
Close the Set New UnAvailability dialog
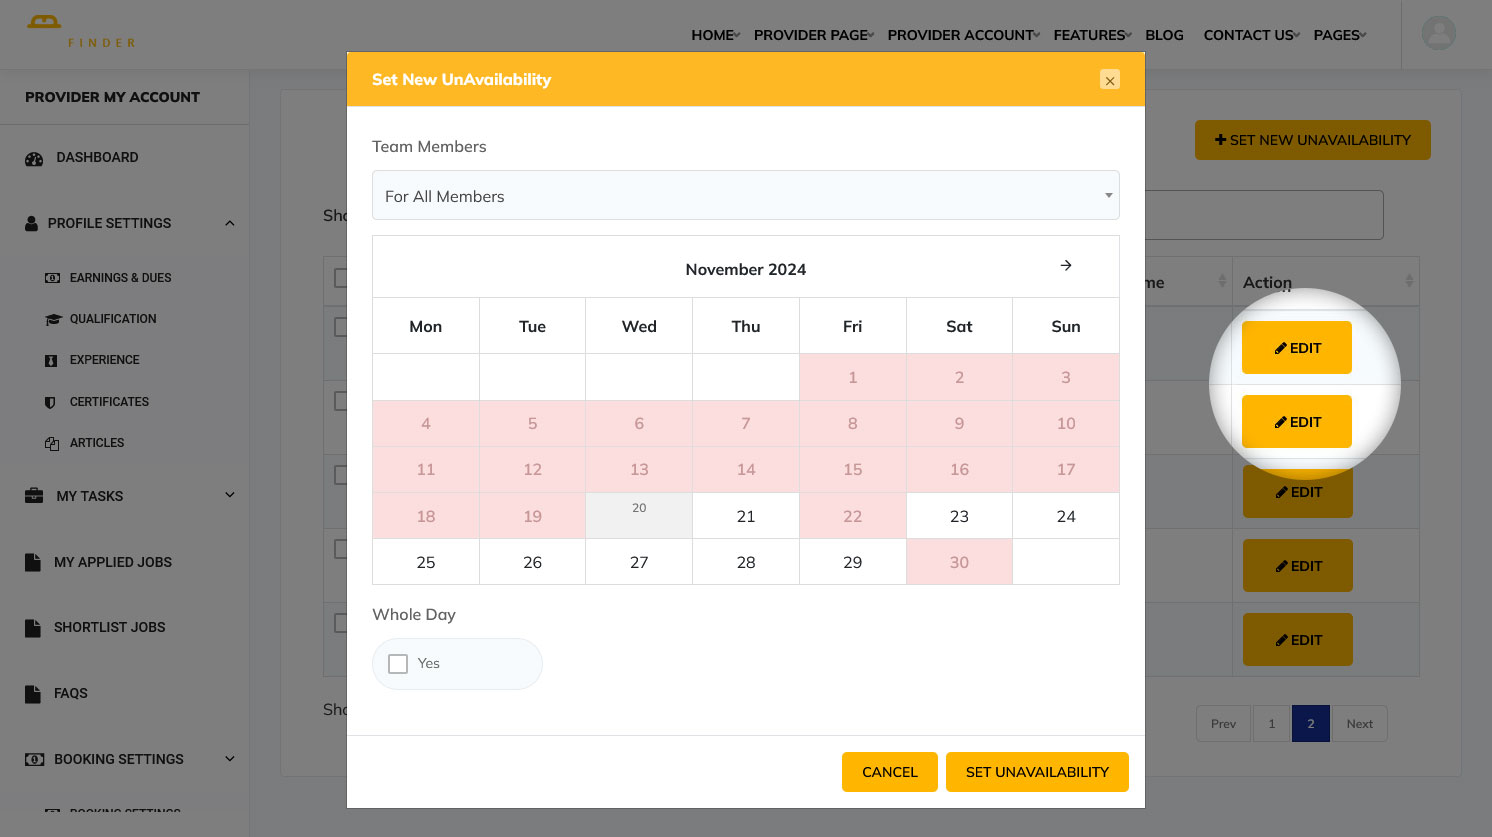(1109, 80)
